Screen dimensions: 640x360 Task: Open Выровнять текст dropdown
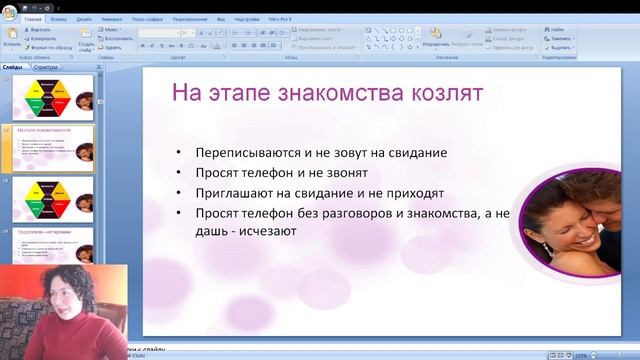click(313, 39)
